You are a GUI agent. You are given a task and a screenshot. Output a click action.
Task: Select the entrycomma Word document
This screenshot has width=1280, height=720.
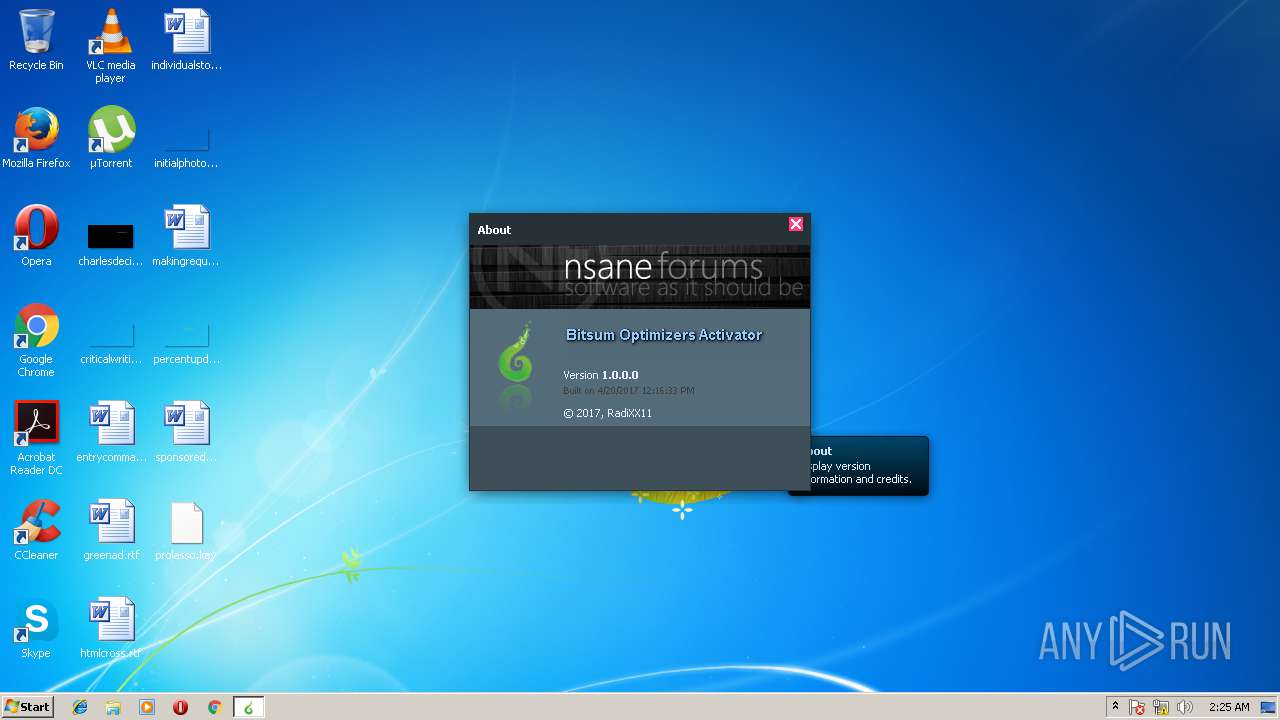111,432
